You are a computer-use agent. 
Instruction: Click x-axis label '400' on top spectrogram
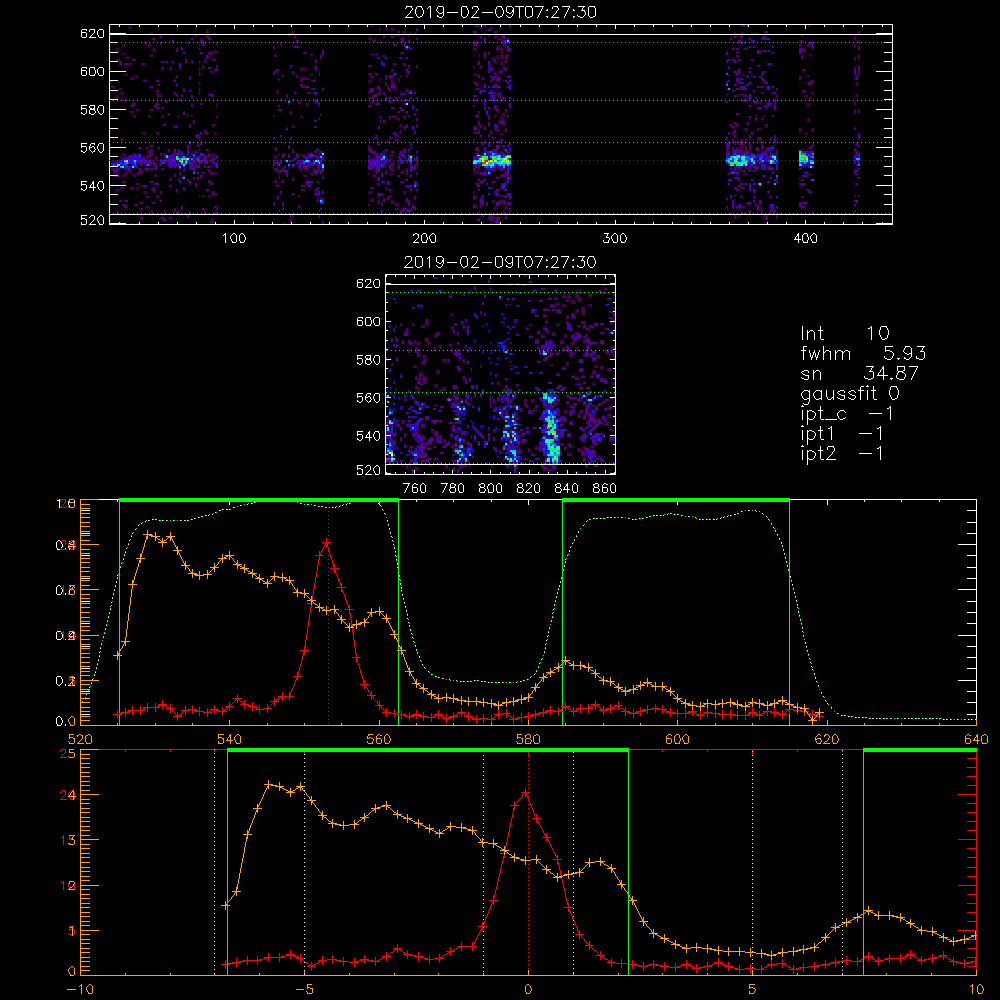click(x=805, y=239)
